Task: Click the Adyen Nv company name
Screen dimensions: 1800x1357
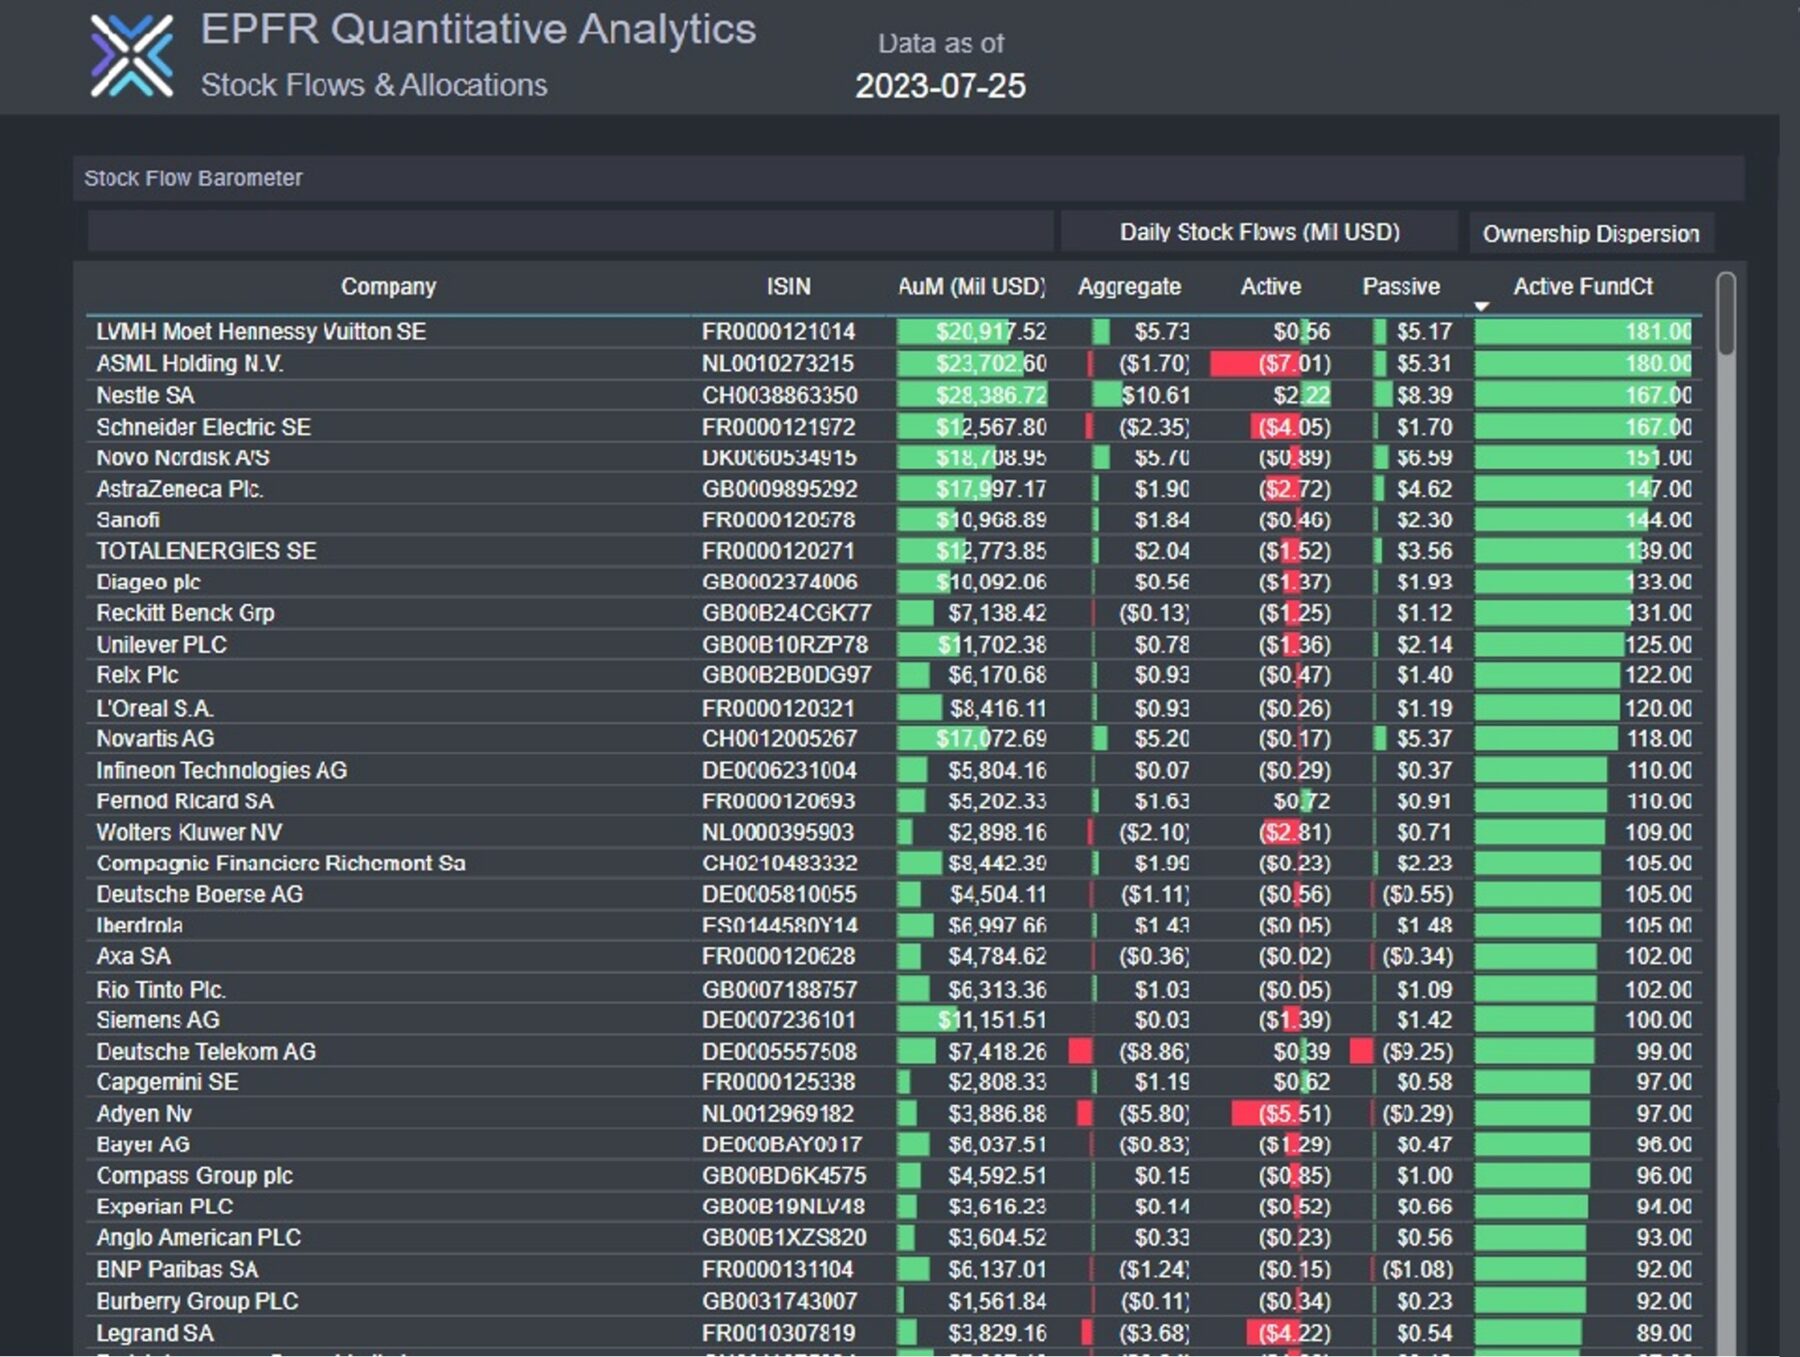Action: pos(143,1114)
